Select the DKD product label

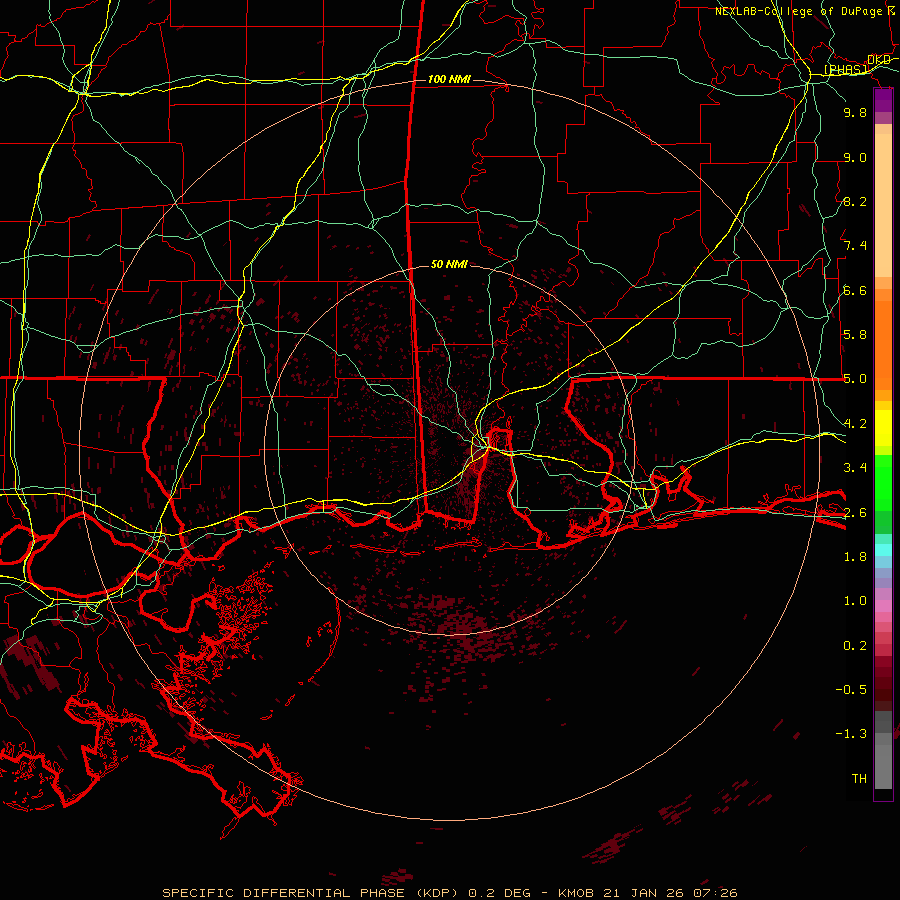tap(879, 59)
